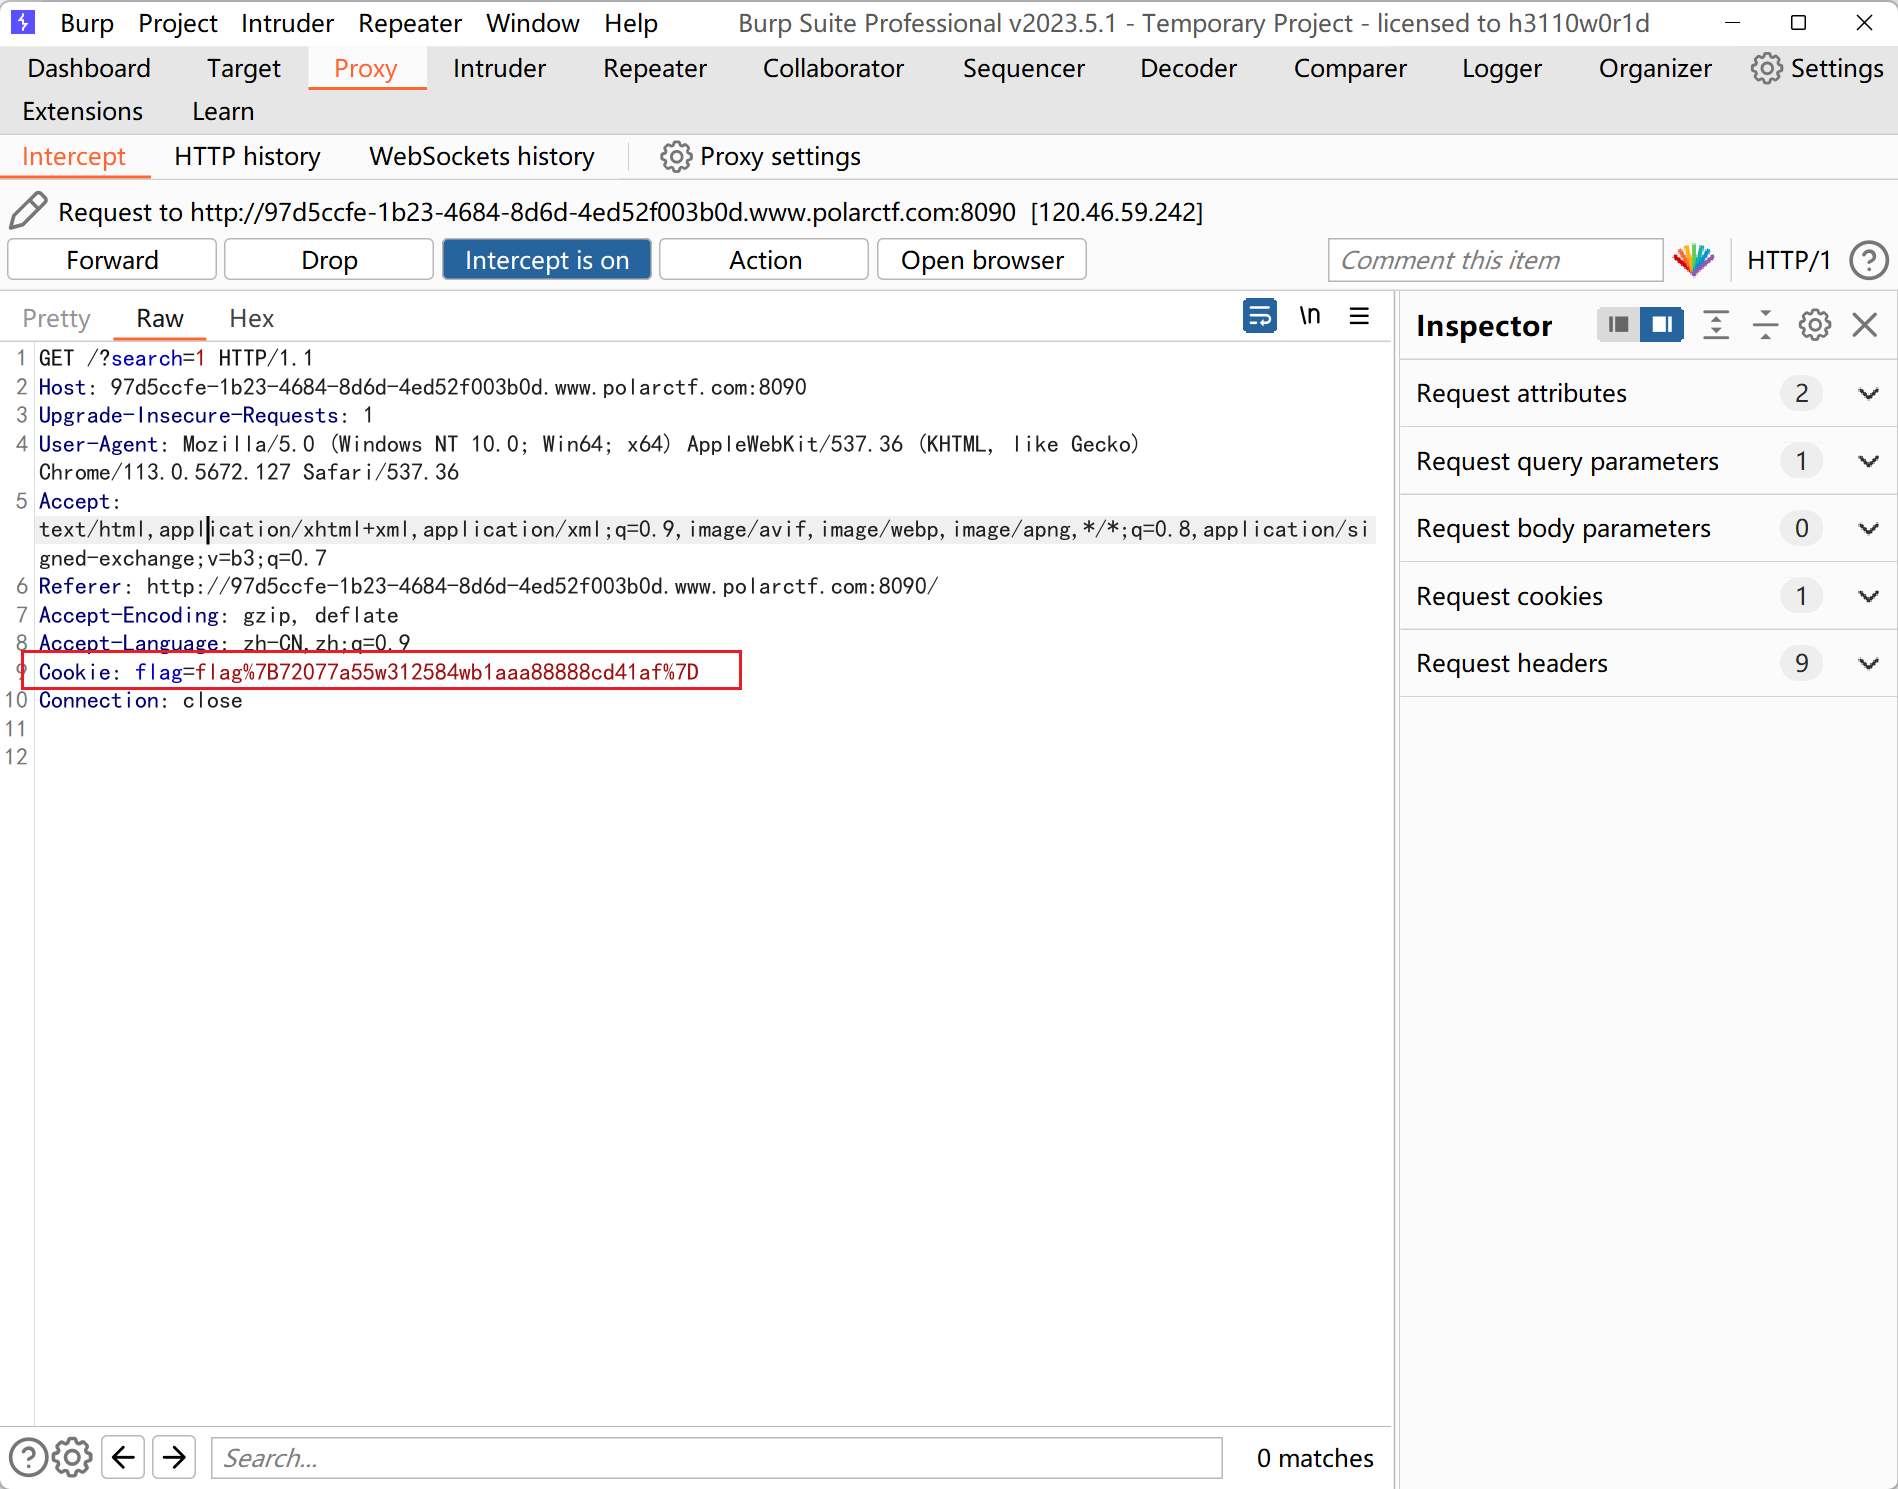Screen dimensions: 1898x1489
Task: Open the highlight color picker icon
Action: pos(1694,260)
